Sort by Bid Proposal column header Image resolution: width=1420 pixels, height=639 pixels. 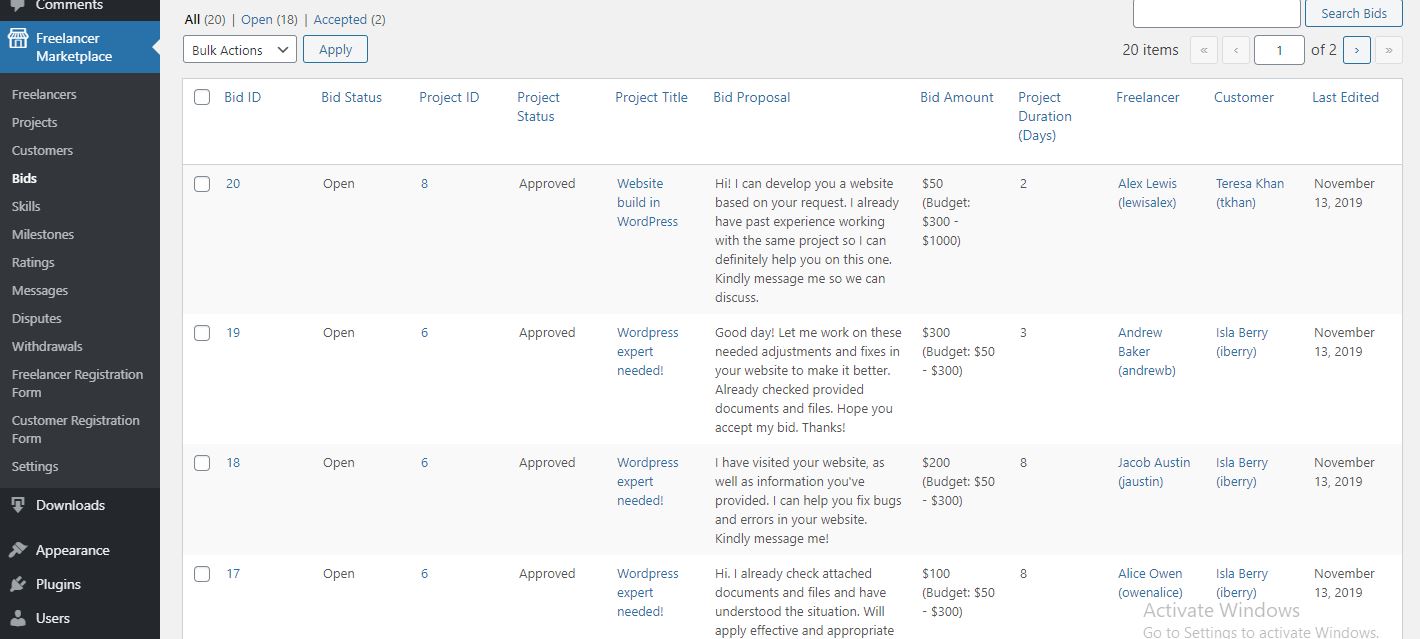(751, 97)
